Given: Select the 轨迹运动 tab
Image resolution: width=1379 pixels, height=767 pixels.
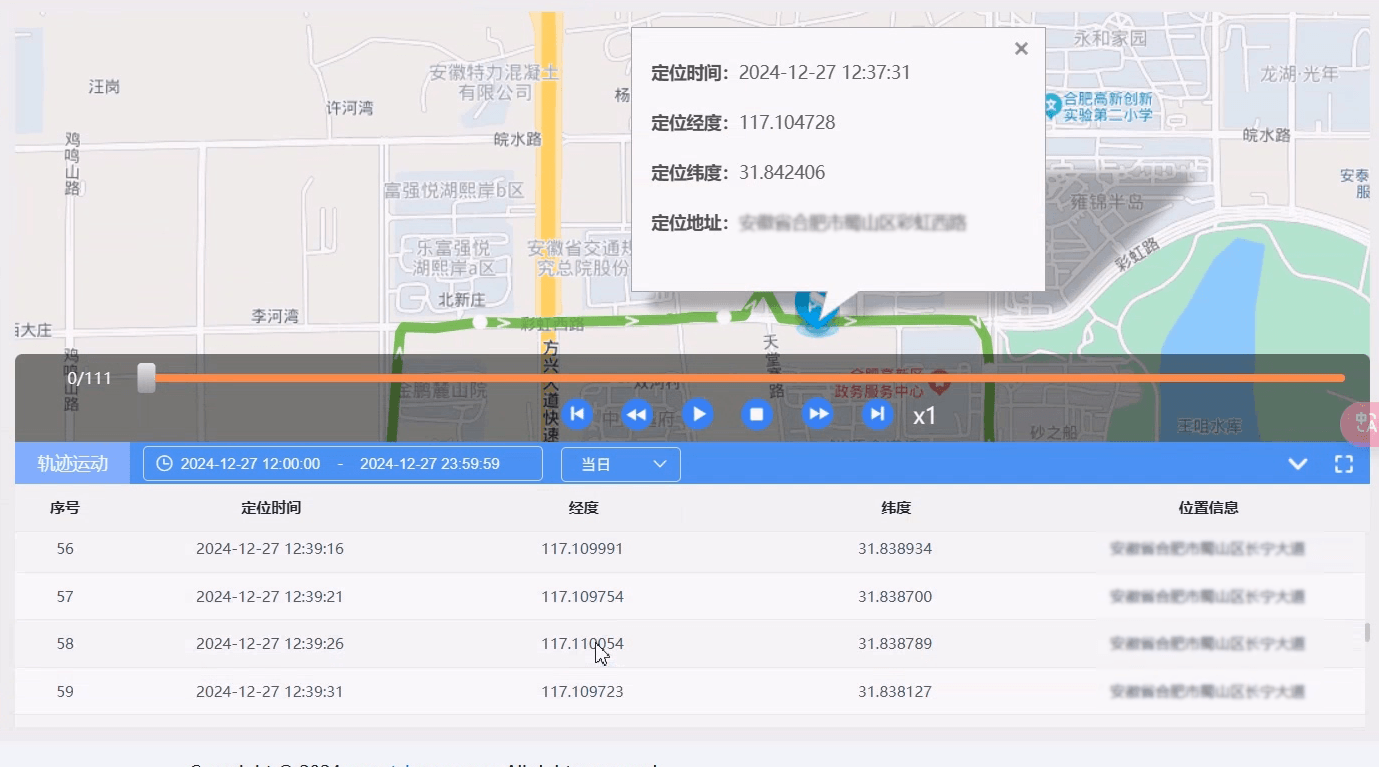Looking at the screenshot, I should [71, 463].
